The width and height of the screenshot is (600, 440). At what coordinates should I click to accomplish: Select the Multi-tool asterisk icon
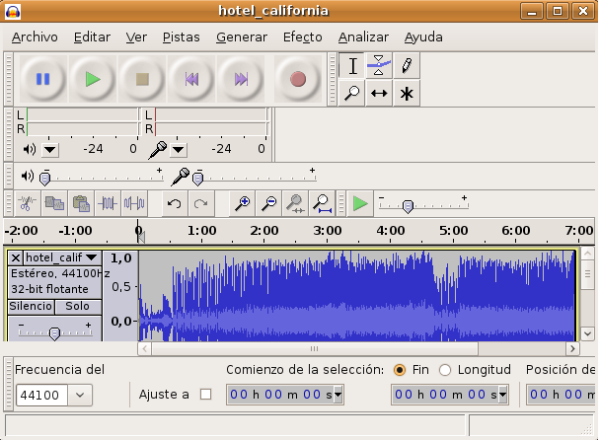pyautogui.click(x=406, y=93)
